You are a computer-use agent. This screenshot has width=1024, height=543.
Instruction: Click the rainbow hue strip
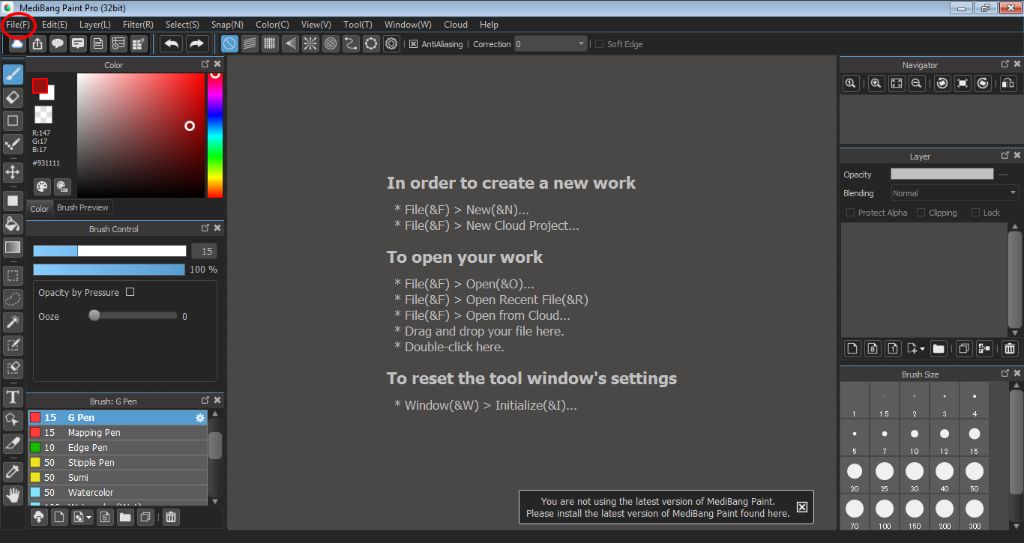(x=215, y=135)
